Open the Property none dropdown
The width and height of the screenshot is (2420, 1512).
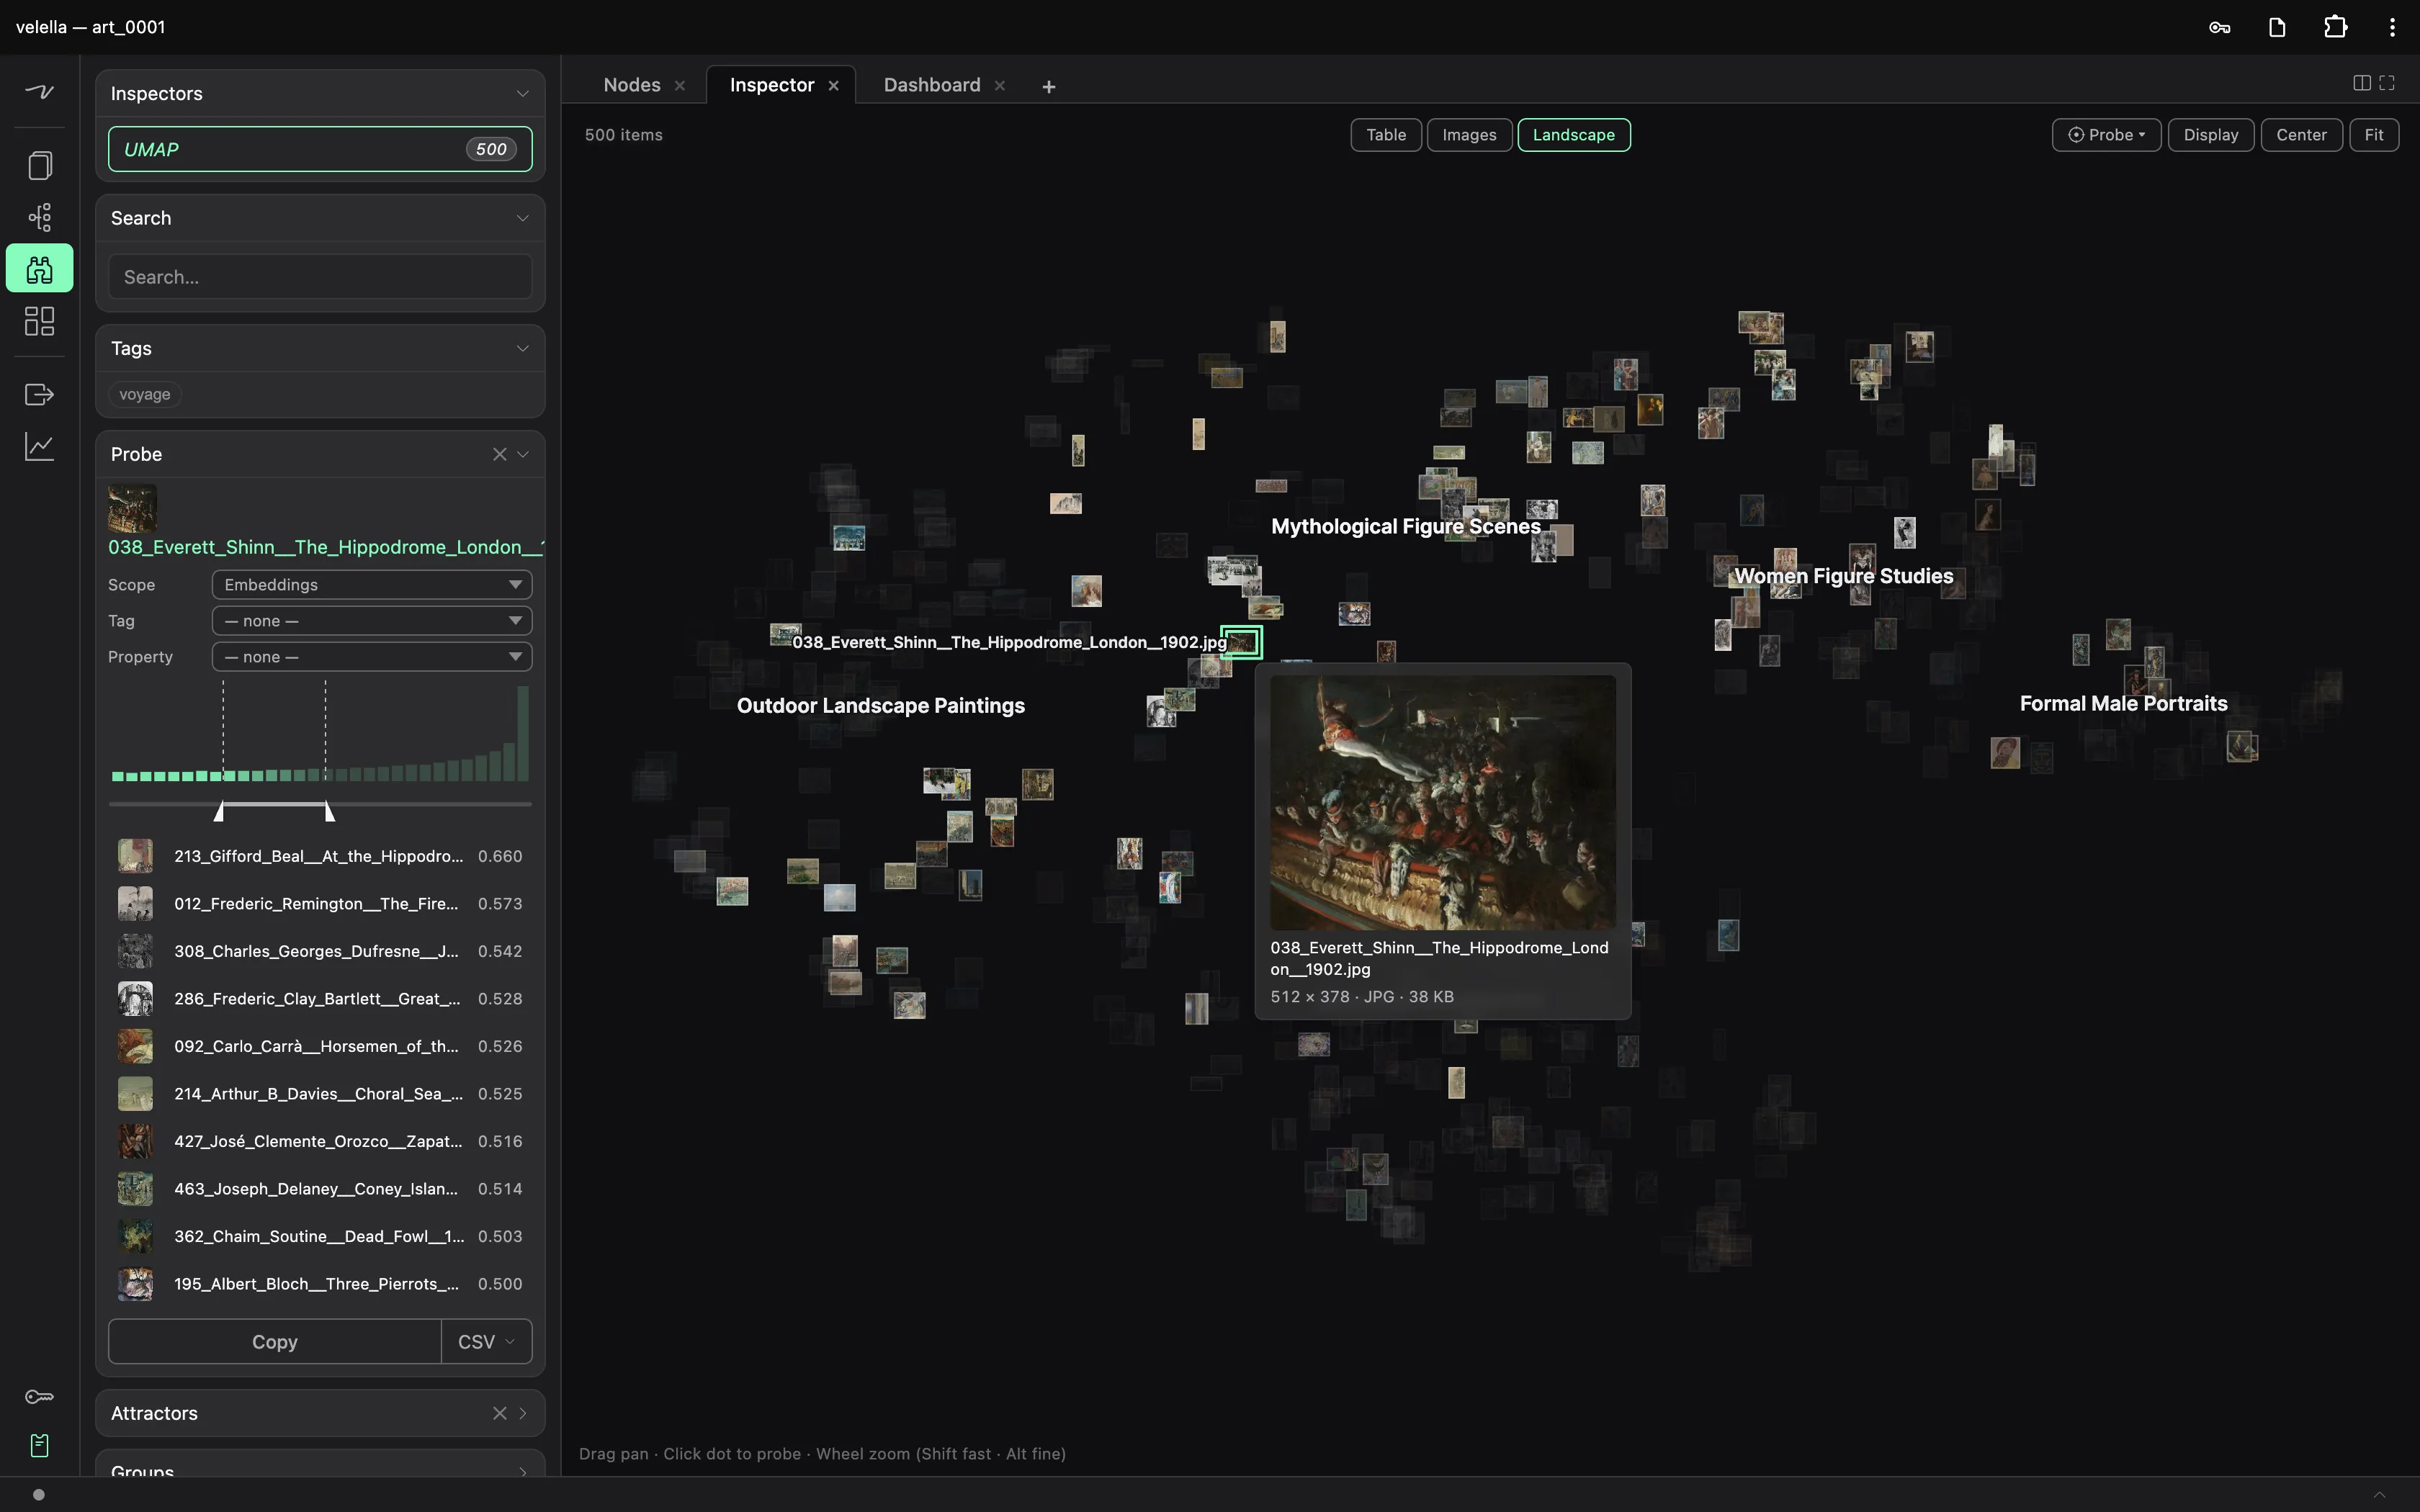[372, 657]
